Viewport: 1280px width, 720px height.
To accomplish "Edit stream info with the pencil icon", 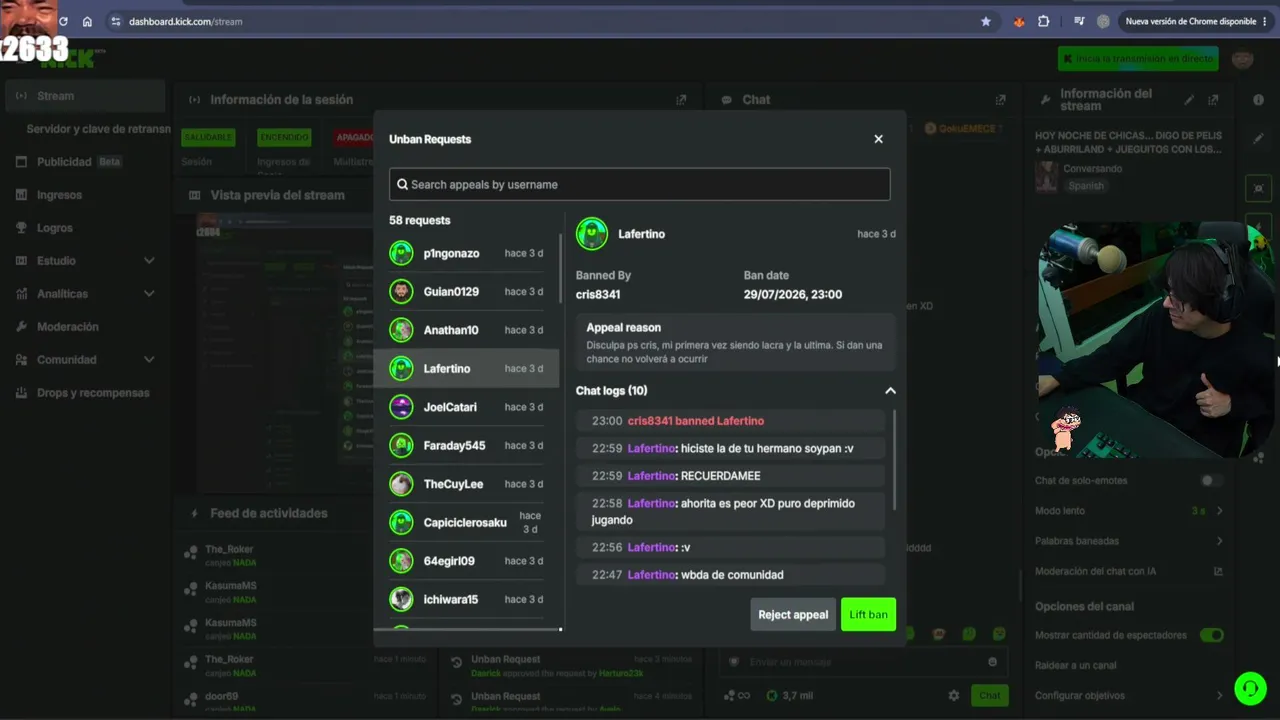I will point(1189,100).
